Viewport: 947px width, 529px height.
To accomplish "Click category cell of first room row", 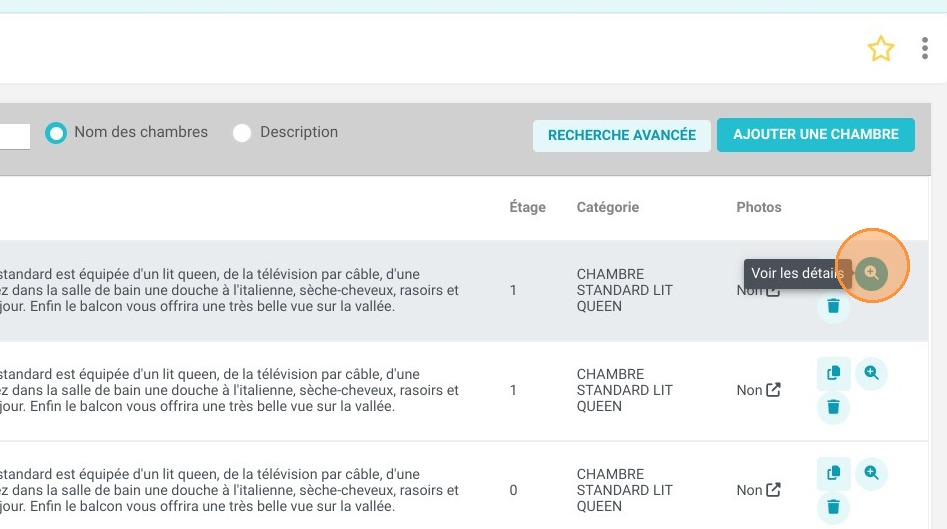I will point(624,290).
